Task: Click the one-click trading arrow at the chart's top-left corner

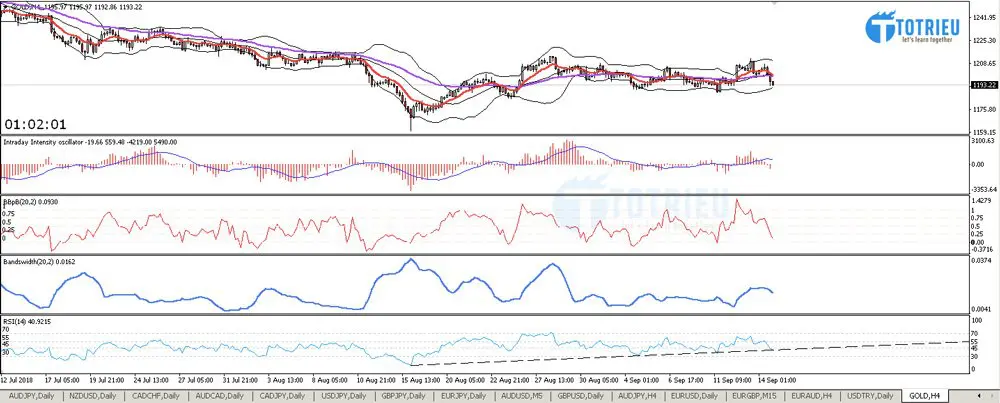Action: pyautogui.click(x=6, y=6)
